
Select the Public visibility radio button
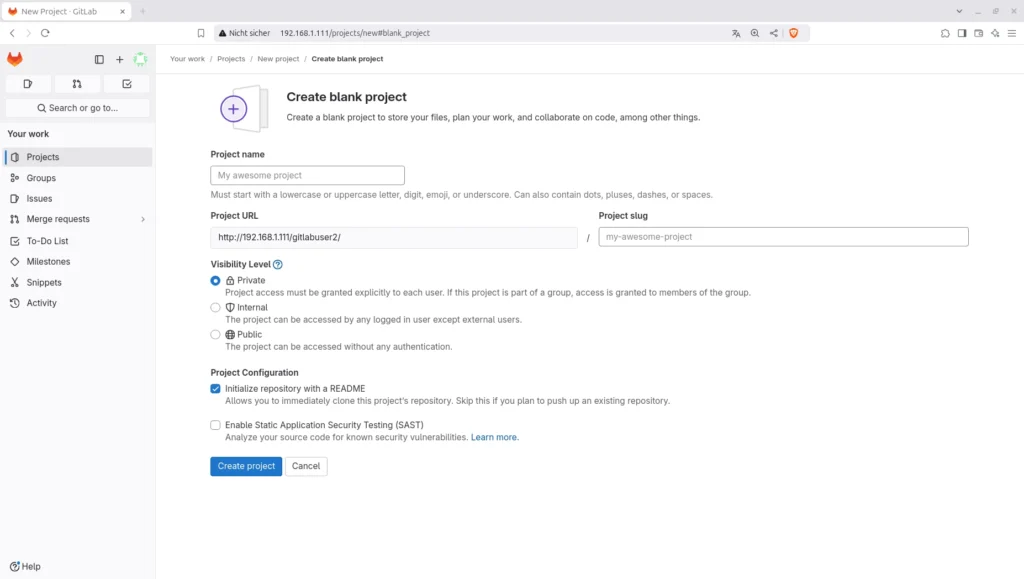point(216,335)
